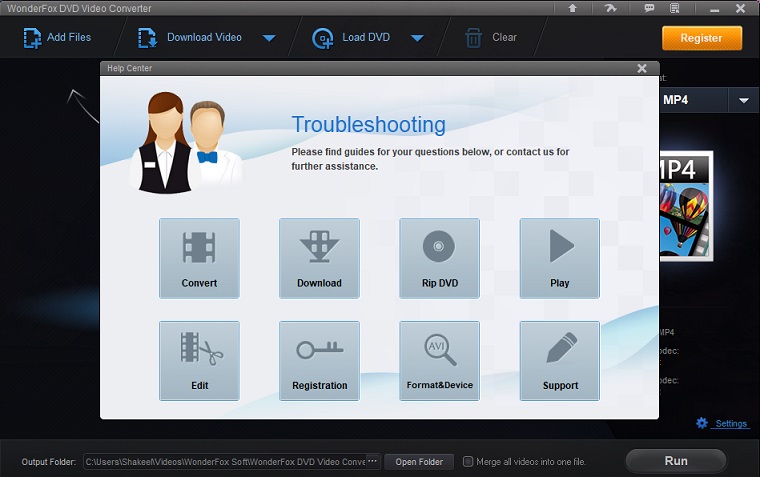The height and width of the screenshot is (477, 760).
Task: Open the Convert troubleshooting guide
Action: click(199, 258)
